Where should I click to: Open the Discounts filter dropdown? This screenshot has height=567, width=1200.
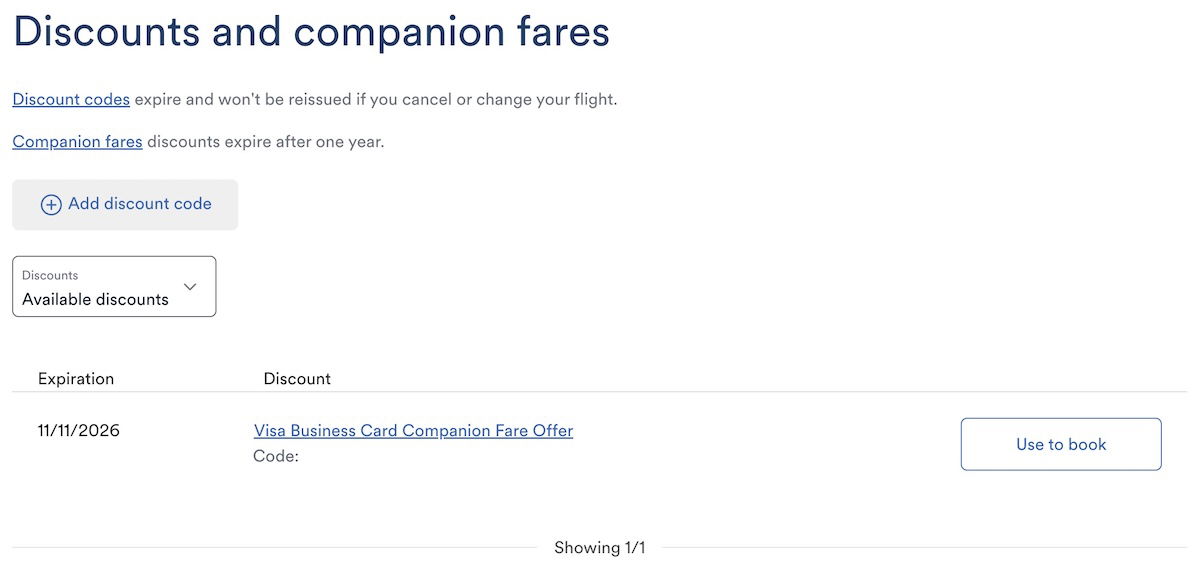tap(114, 287)
